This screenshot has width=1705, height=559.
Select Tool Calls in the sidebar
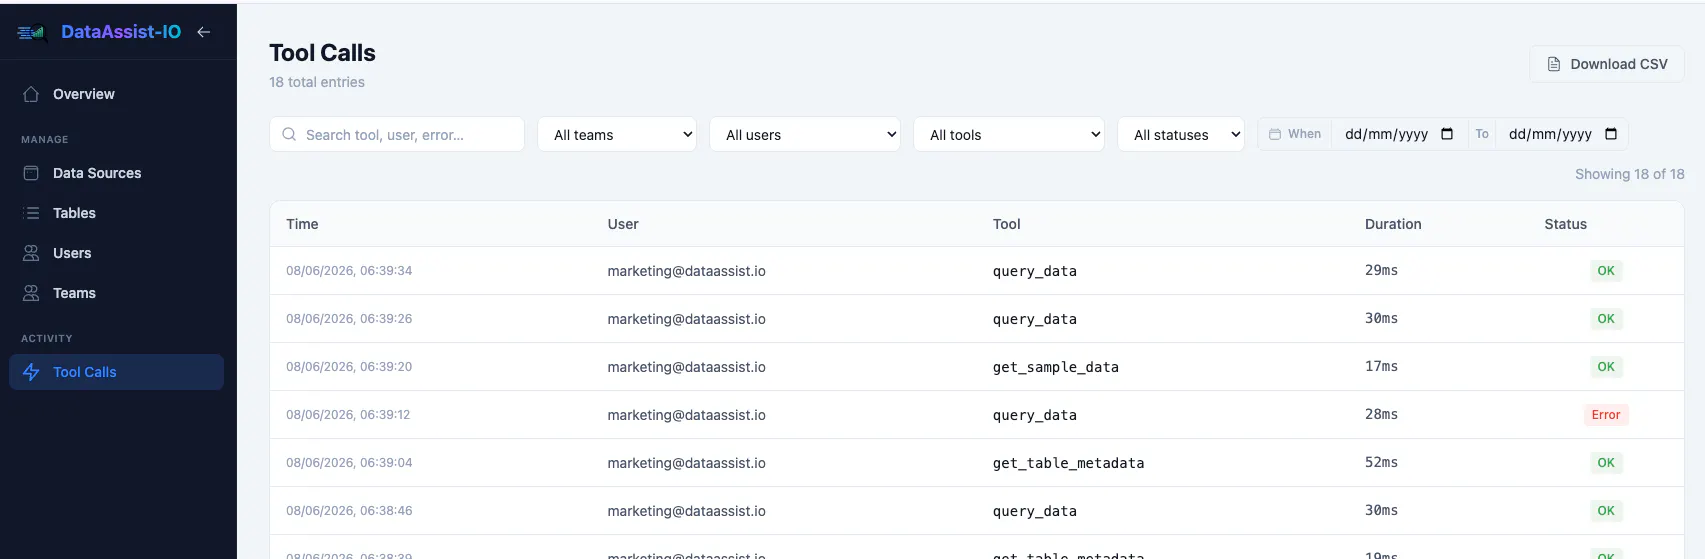[x=116, y=372]
